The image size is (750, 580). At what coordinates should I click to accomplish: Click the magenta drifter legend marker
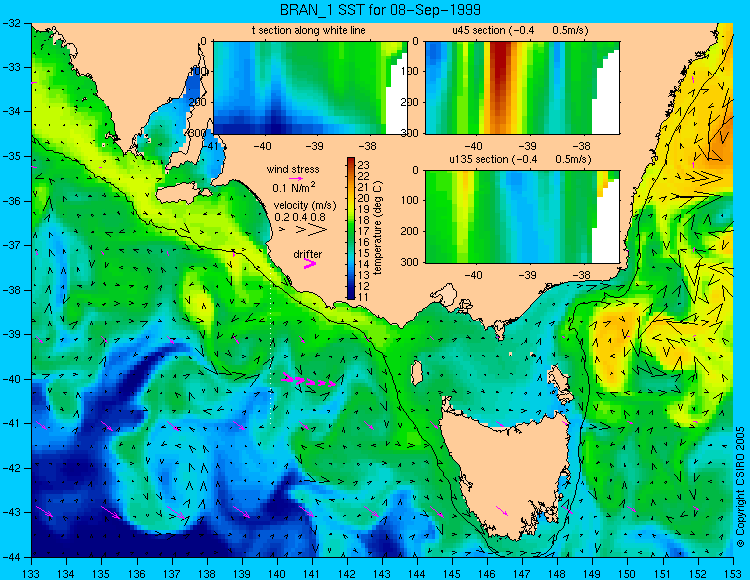click(x=310, y=263)
